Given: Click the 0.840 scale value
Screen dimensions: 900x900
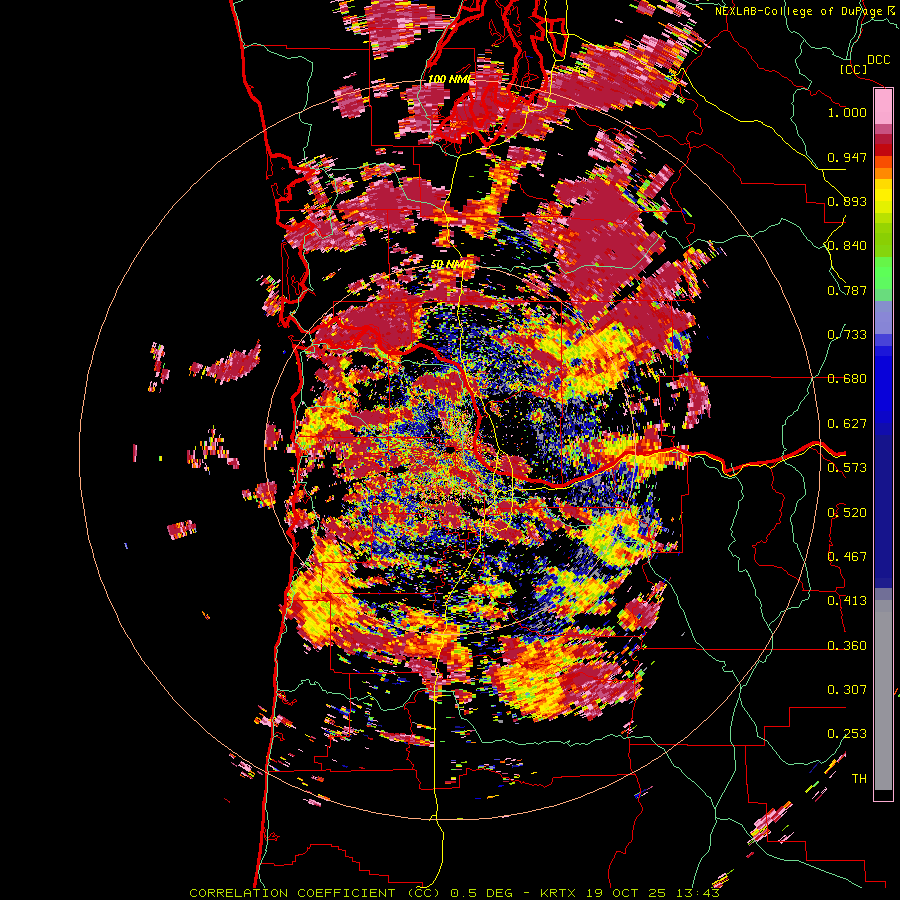Looking at the screenshot, I should (847, 246).
